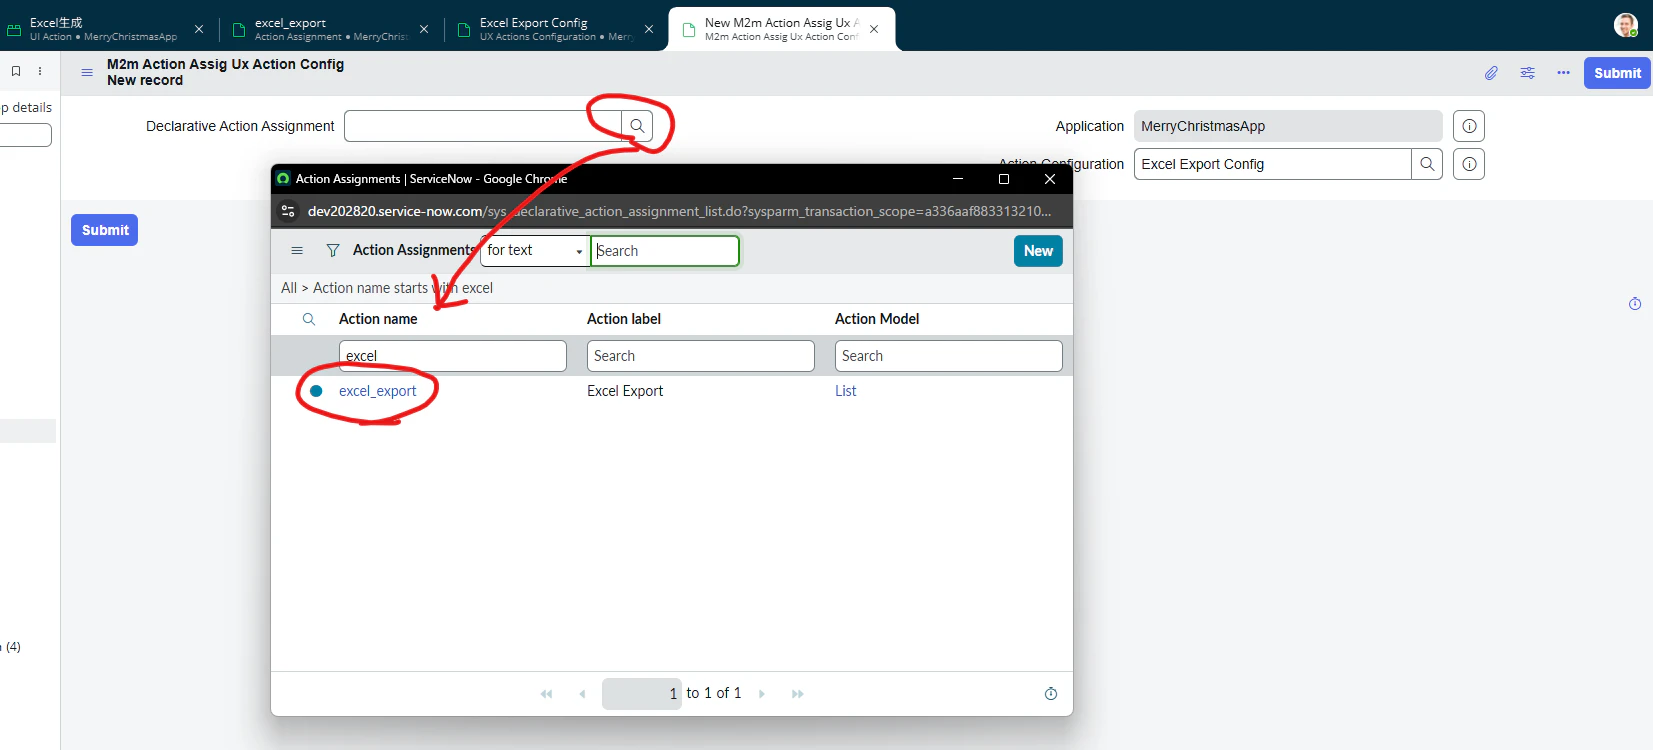1653x750 pixels.
Task: Click the Action Model column search field
Action: tap(949, 356)
